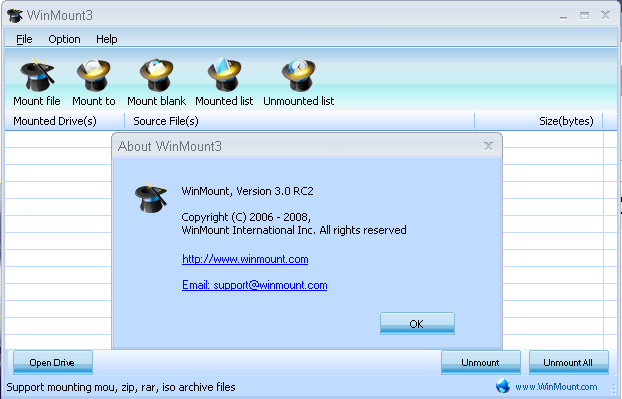The width and height of the screenshot is (622, 399).
Task: Click the Unmount All button
Action: click(568, 363)
